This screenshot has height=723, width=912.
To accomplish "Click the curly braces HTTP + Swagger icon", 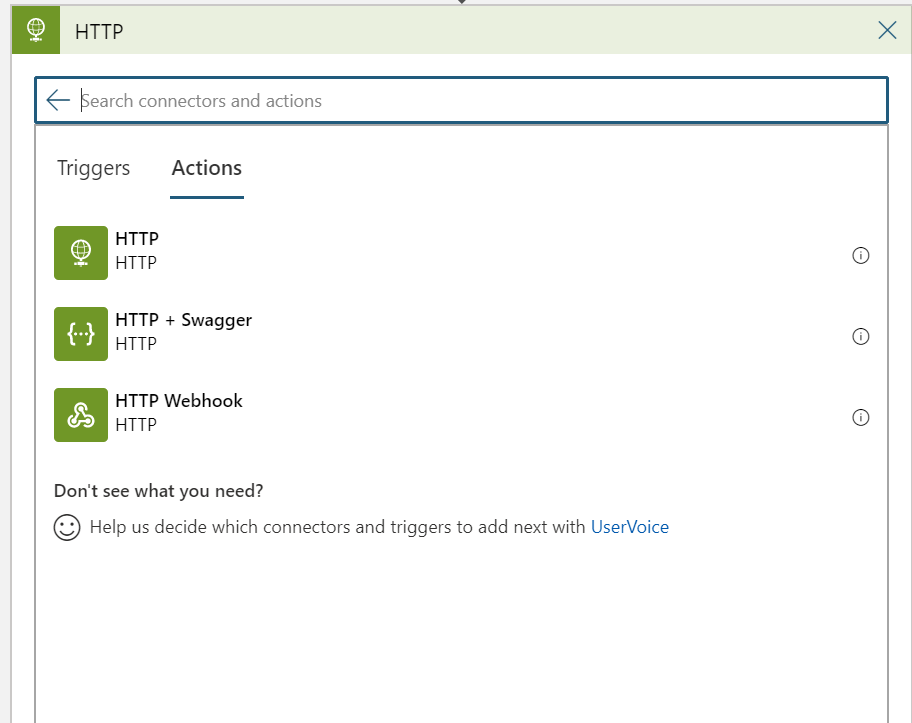I will (81, 333).
